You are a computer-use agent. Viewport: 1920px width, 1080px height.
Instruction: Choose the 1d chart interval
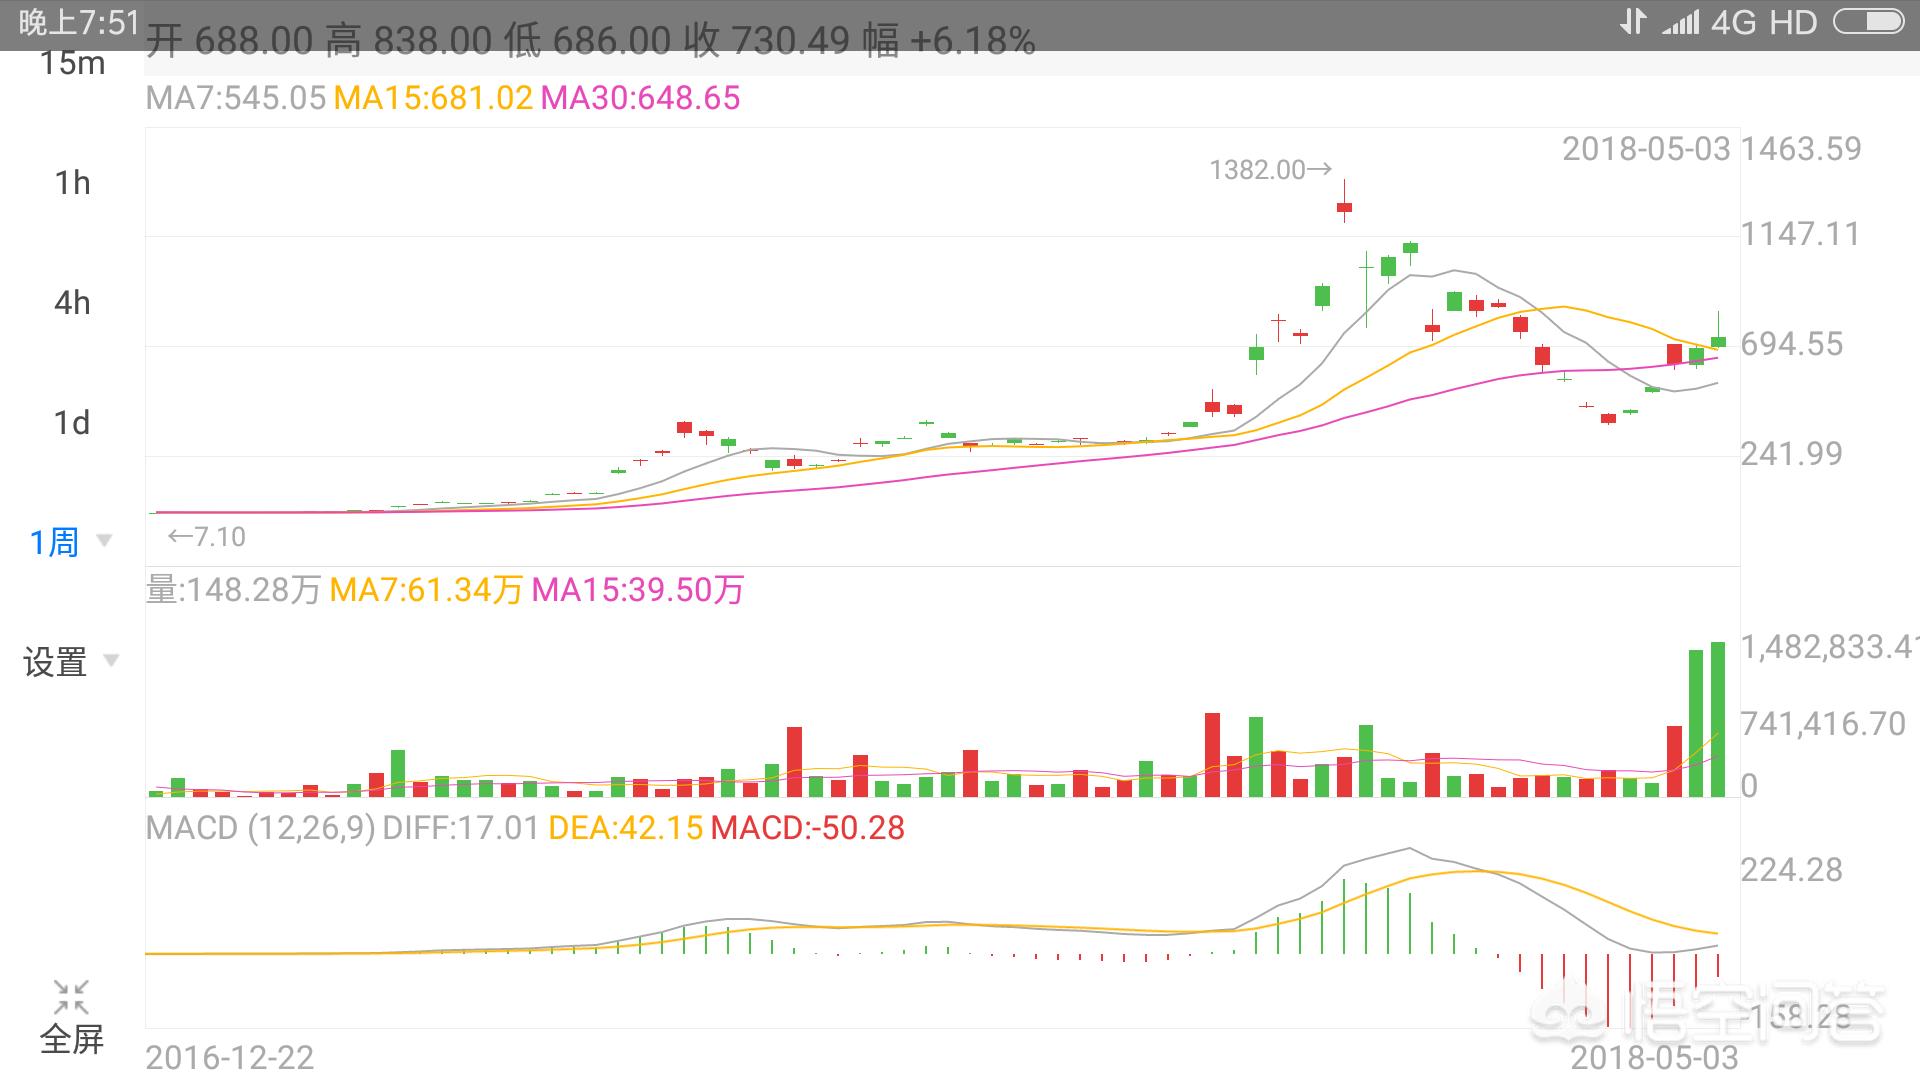(x=72, y=423)
